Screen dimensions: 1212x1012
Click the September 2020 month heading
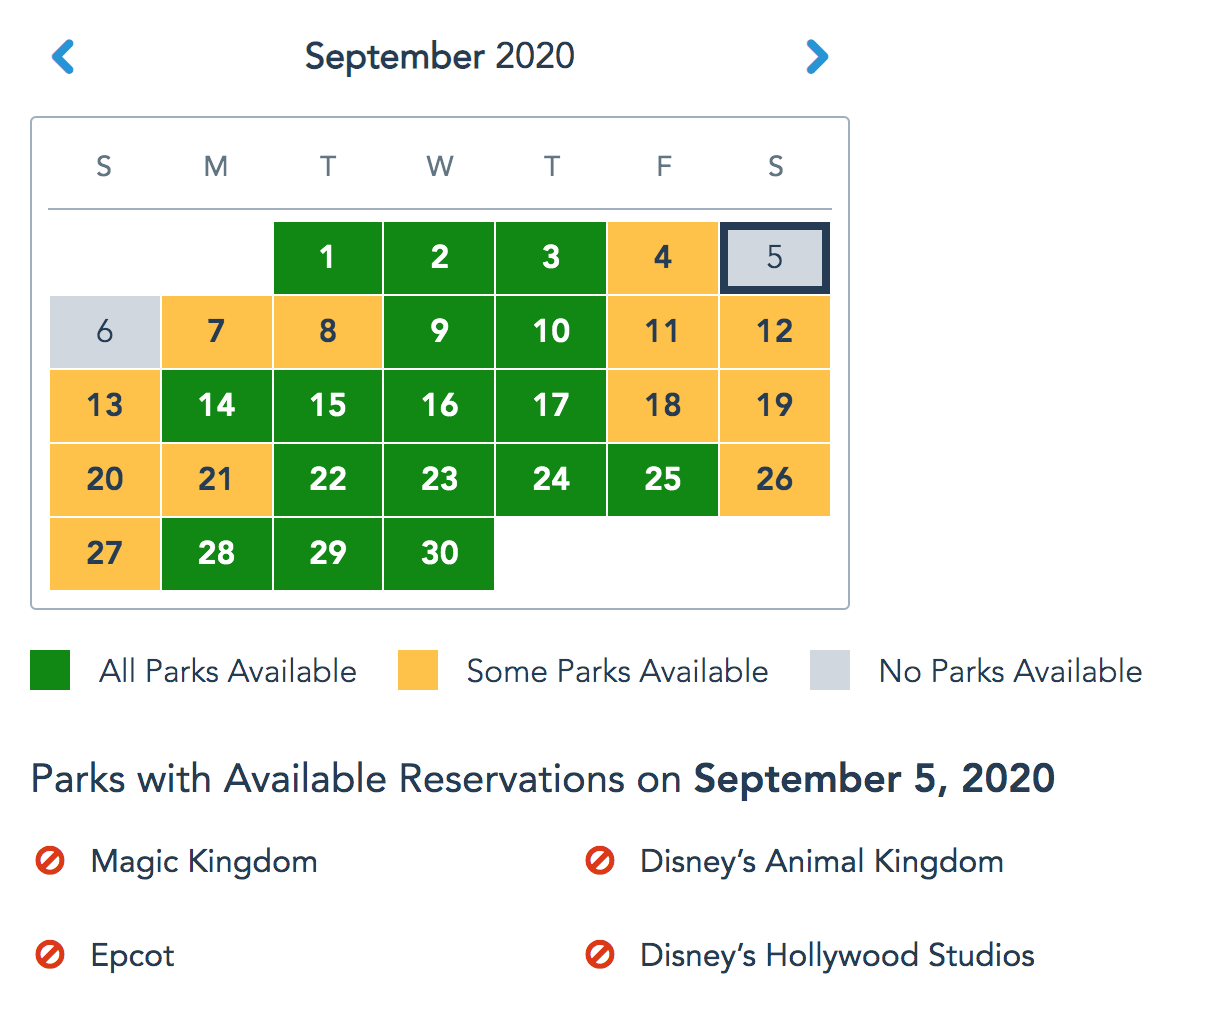[x=439, y=56]
